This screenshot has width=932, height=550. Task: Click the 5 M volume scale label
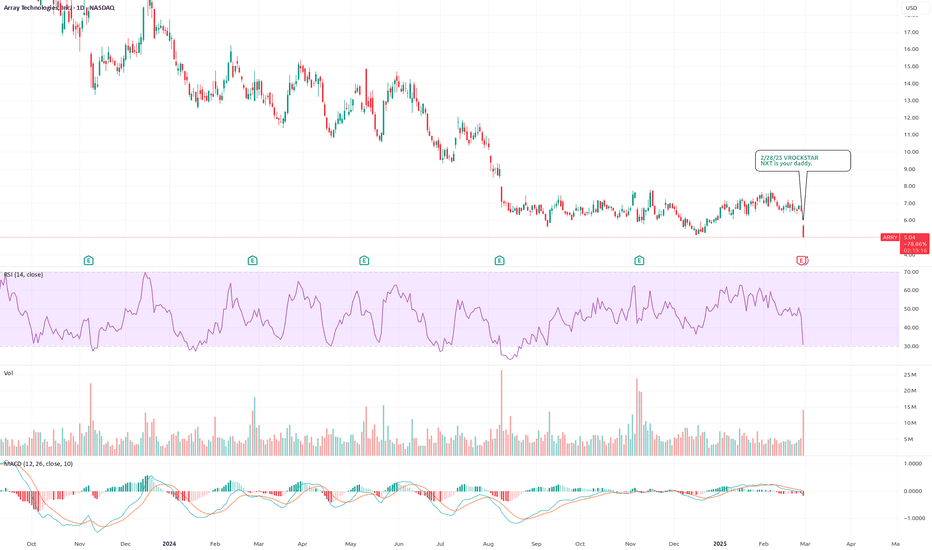coord(909,439)
